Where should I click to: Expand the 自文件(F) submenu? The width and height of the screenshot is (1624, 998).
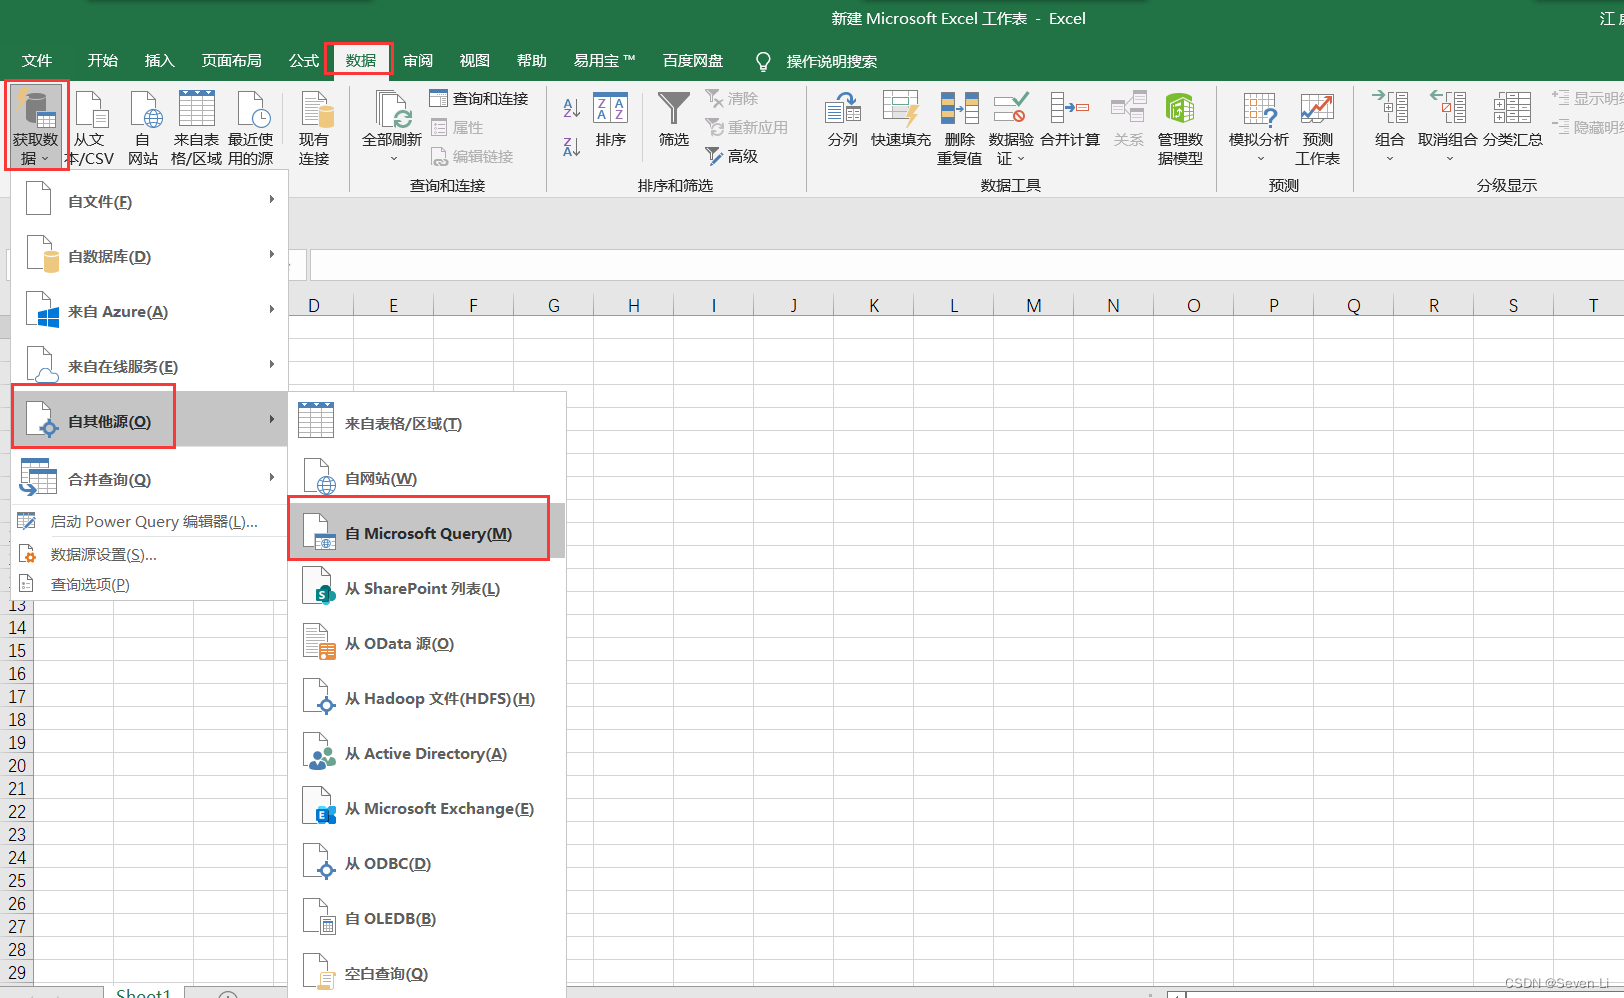149,201
